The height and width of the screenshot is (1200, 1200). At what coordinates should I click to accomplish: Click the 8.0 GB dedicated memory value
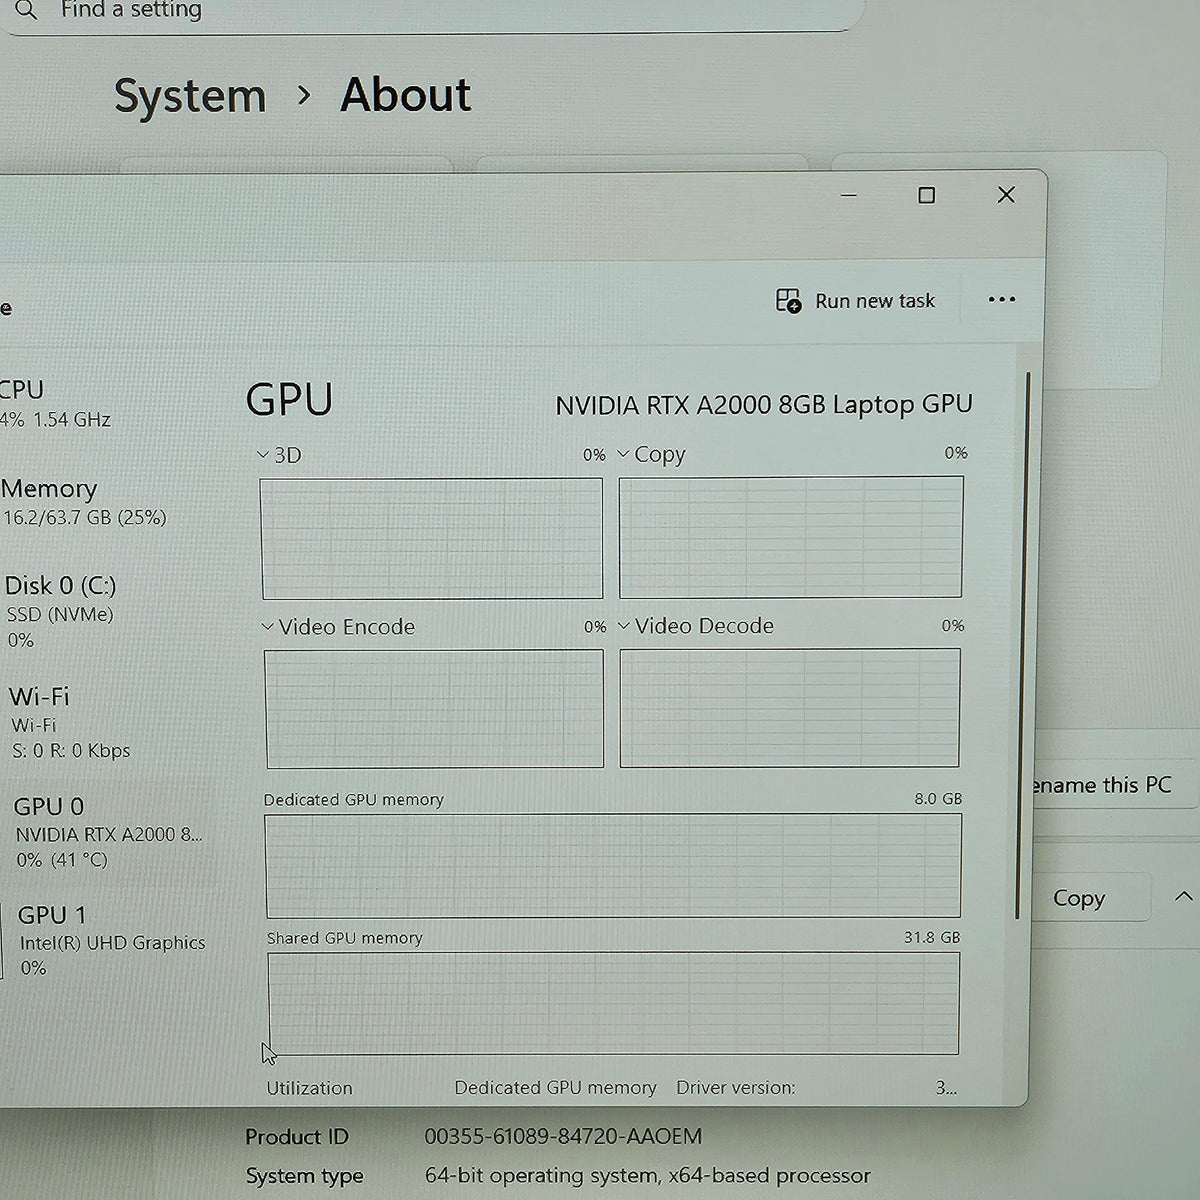point(938,799)
